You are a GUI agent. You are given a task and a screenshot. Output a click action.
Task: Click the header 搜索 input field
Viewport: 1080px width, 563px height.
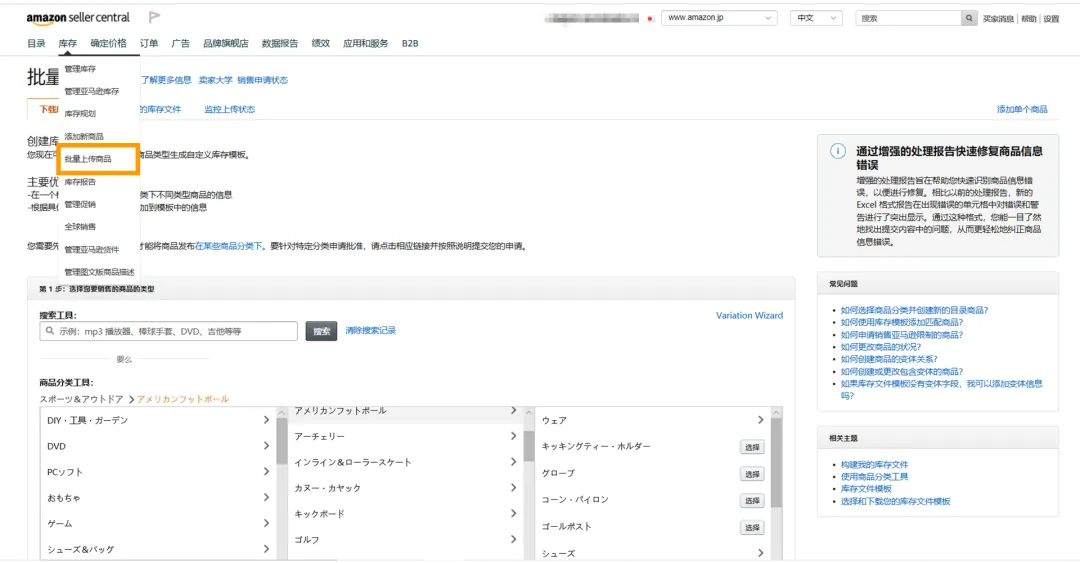pos(908,18)
